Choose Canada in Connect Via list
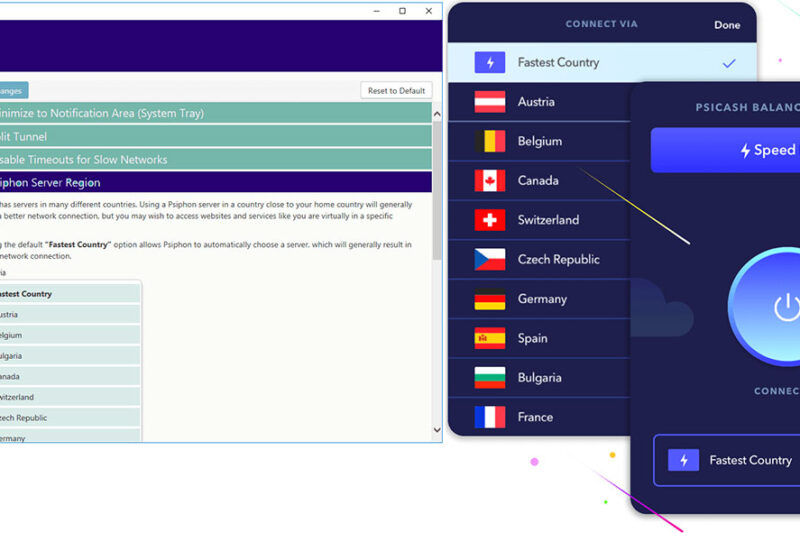This screenshot has width=800, height=533. [x=539, y=181]
